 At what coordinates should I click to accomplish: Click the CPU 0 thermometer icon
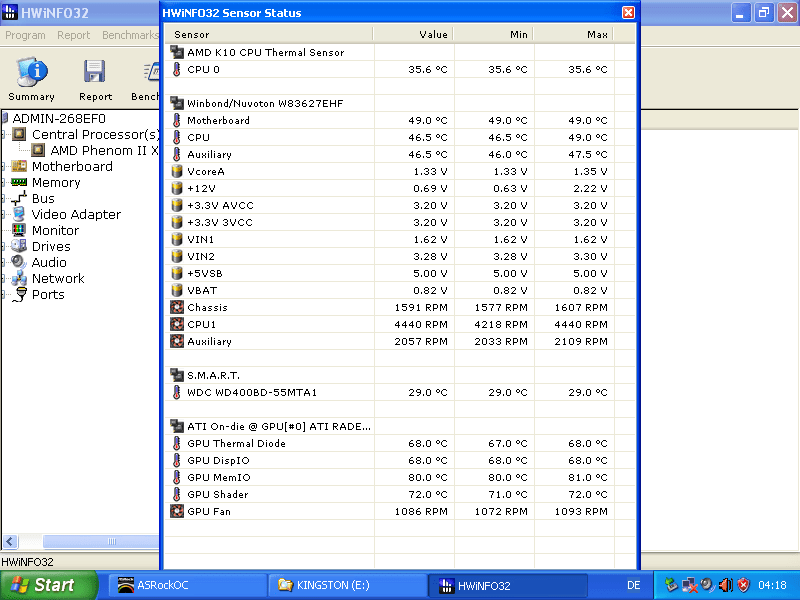point(177,69)
